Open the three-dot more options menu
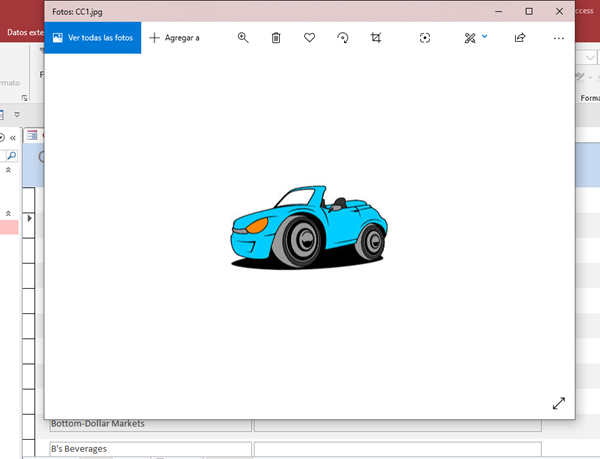This screenshot has width=600, height=459. pyautogui.click(x=558, y=38)
